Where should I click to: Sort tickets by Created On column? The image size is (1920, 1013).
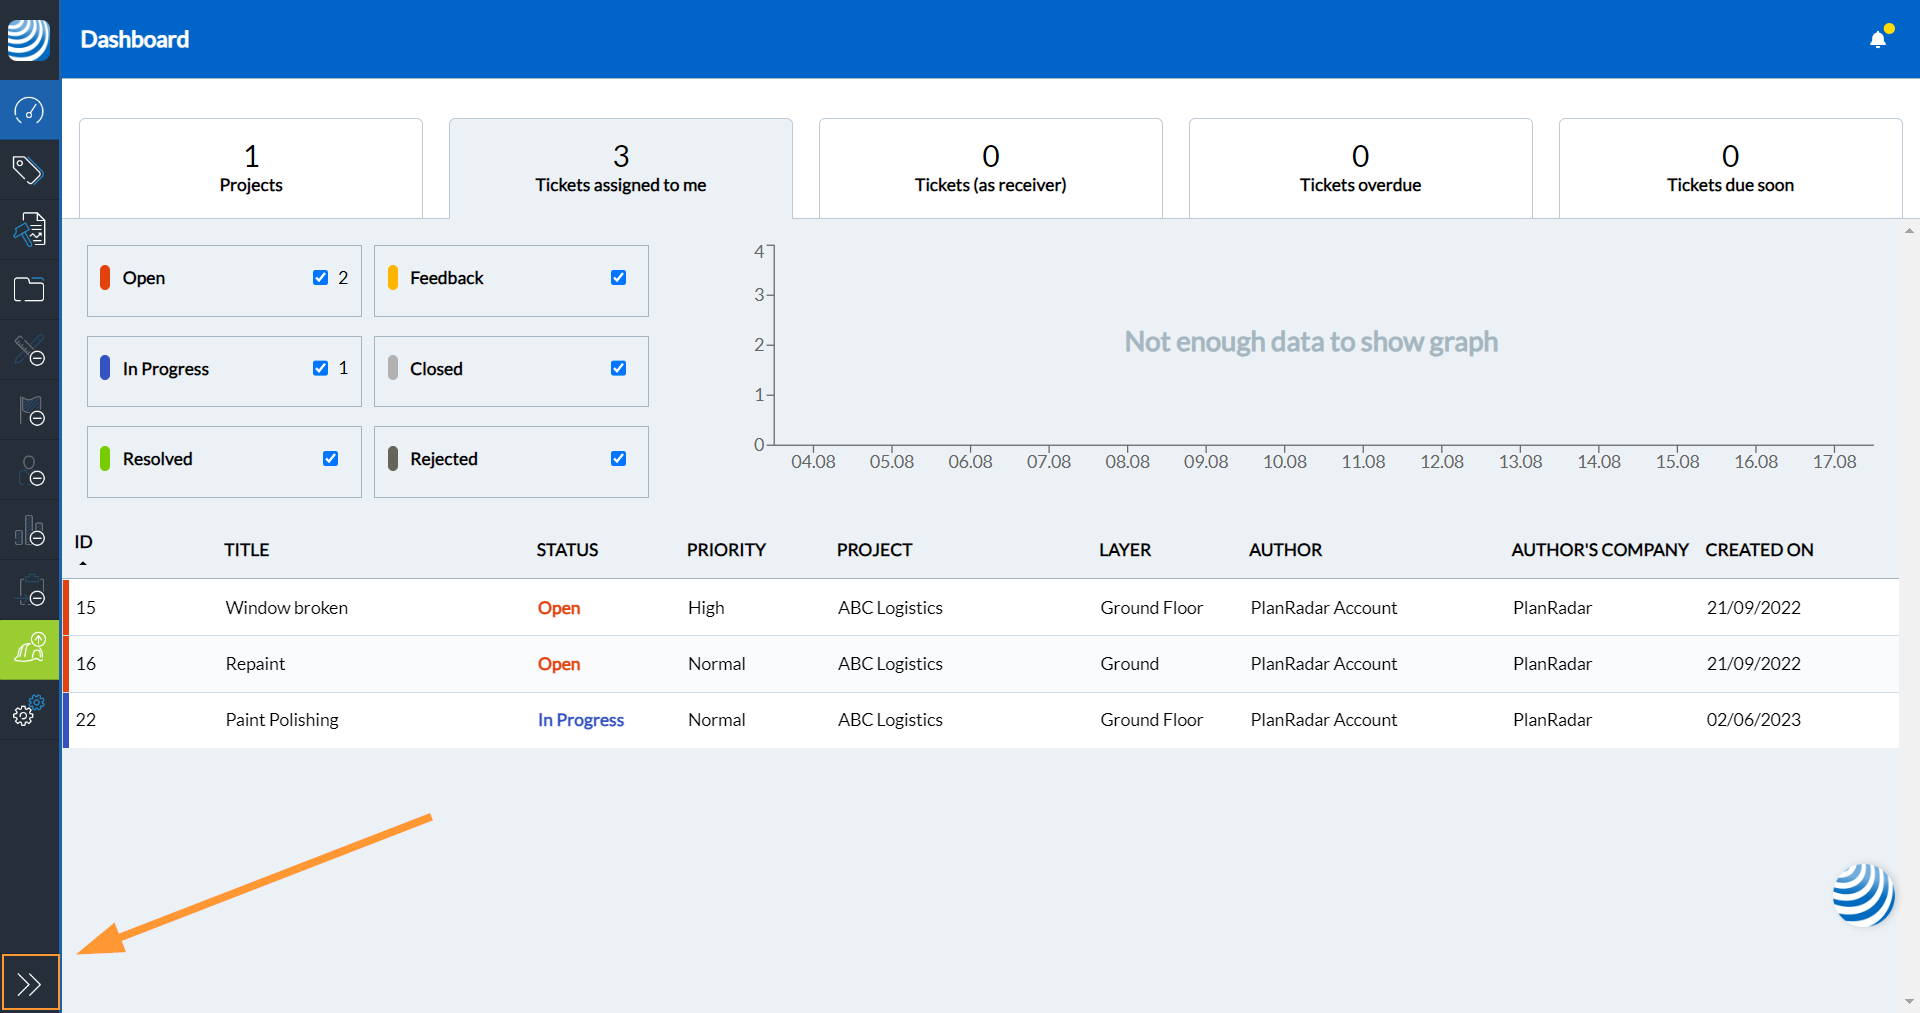pos(1758,550)
